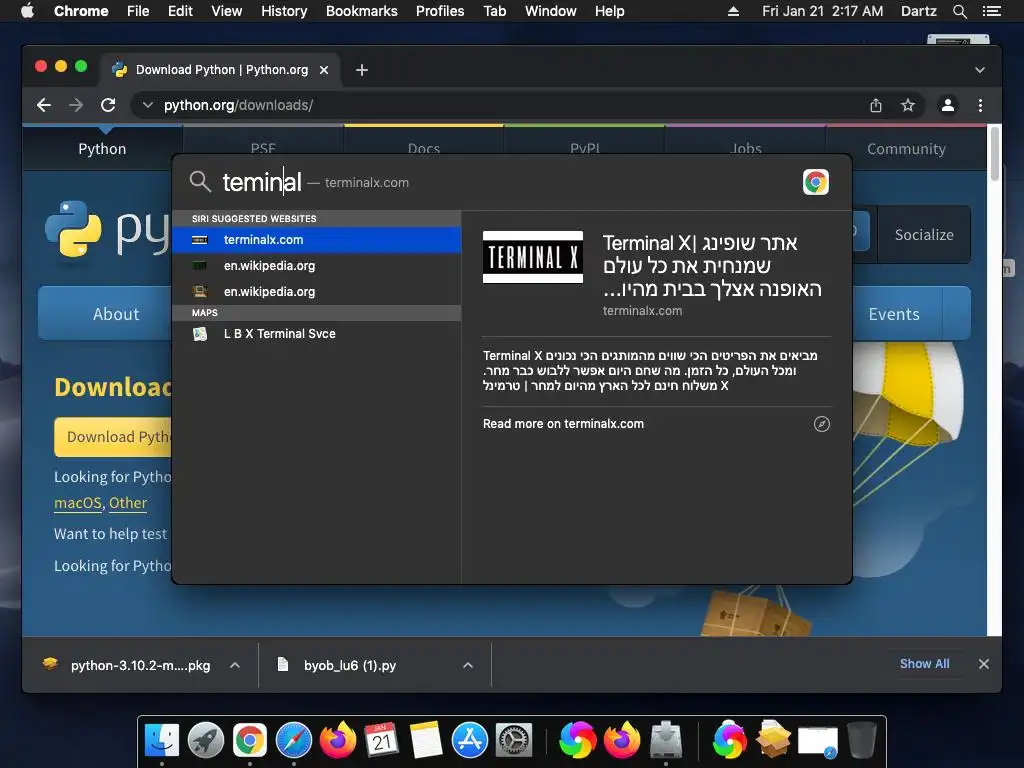Select the Download Python | Python.org tab
Viewport: 1024px width, 768px height.
[x=219, y=70]
